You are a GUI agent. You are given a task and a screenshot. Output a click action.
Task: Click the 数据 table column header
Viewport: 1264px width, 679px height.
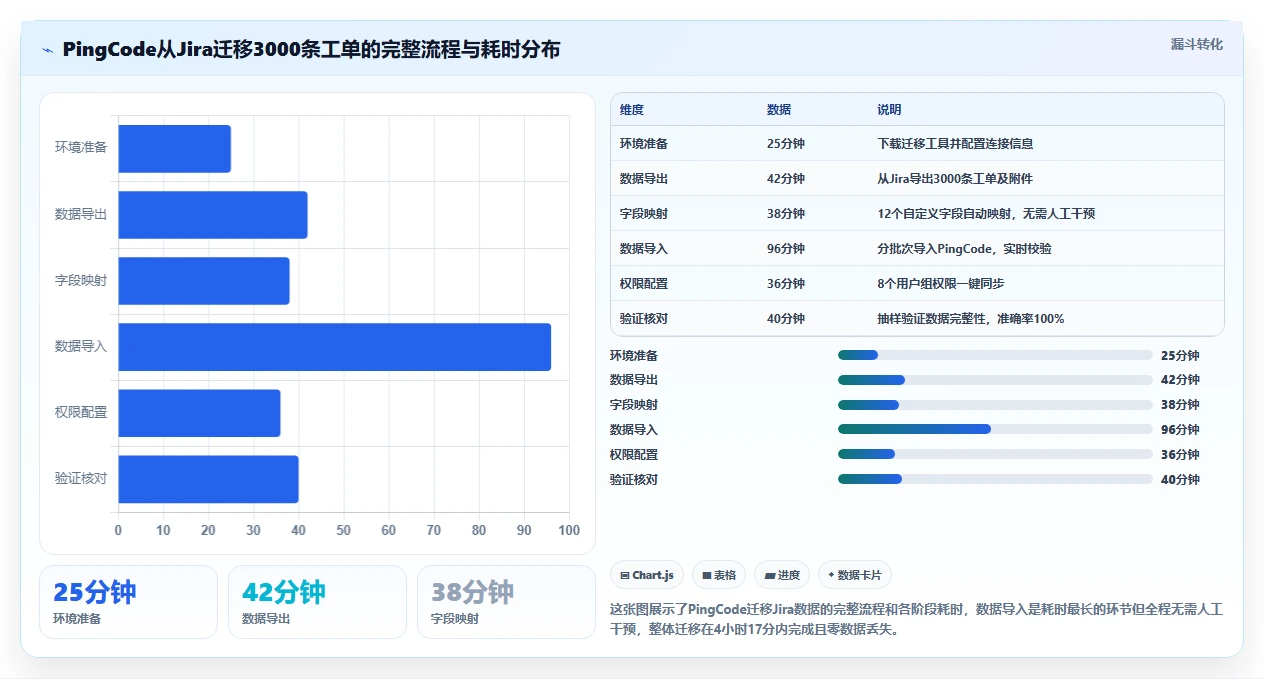(x=779, y=110)
